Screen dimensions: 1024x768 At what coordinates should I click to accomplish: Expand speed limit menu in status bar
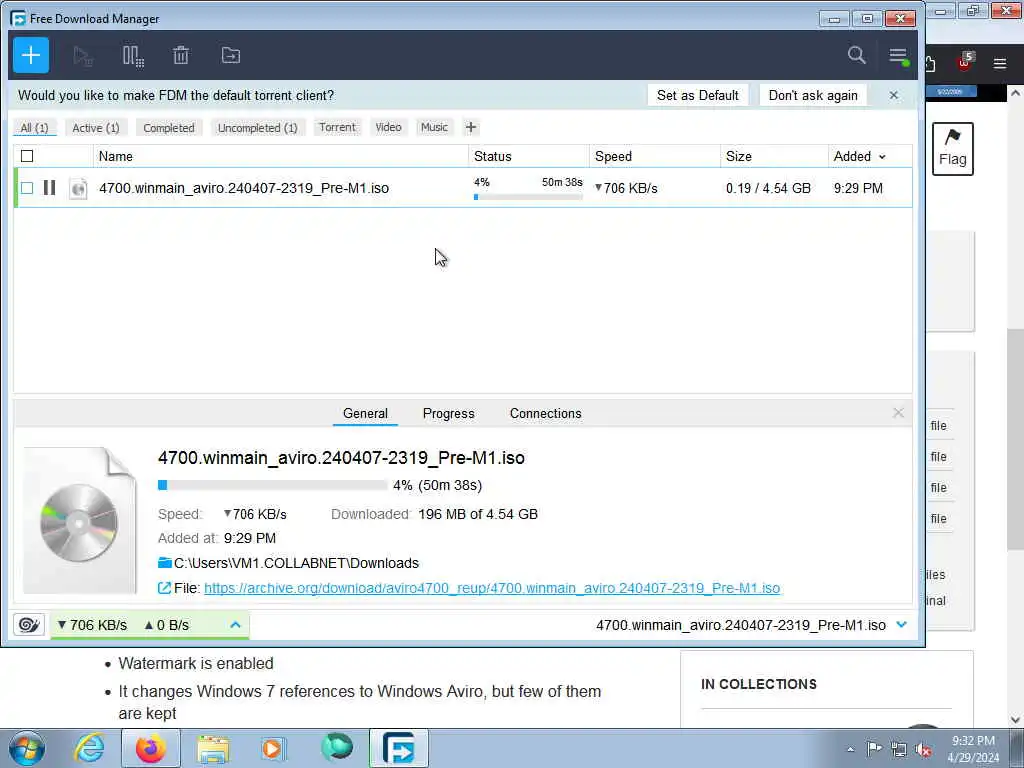click(235, 625)
